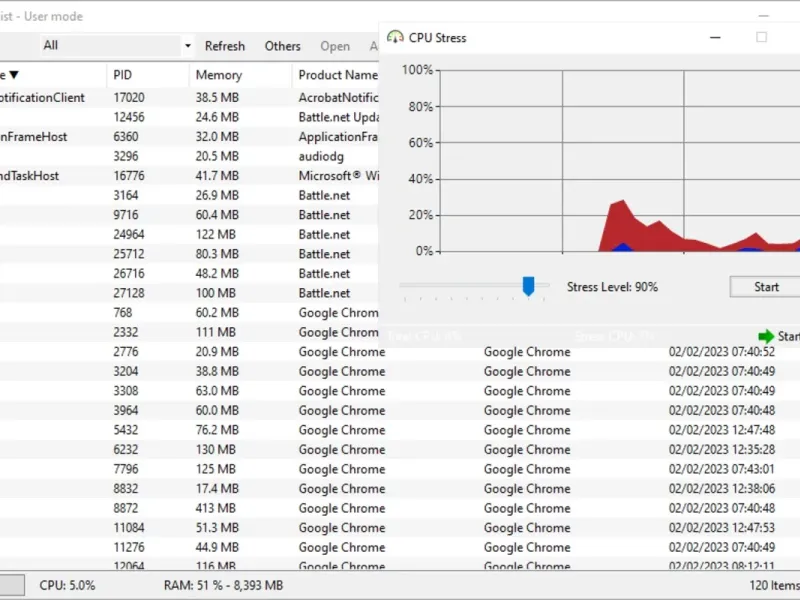
Task: Click the 44.9 MB memory cell
Action: point(217,547)
